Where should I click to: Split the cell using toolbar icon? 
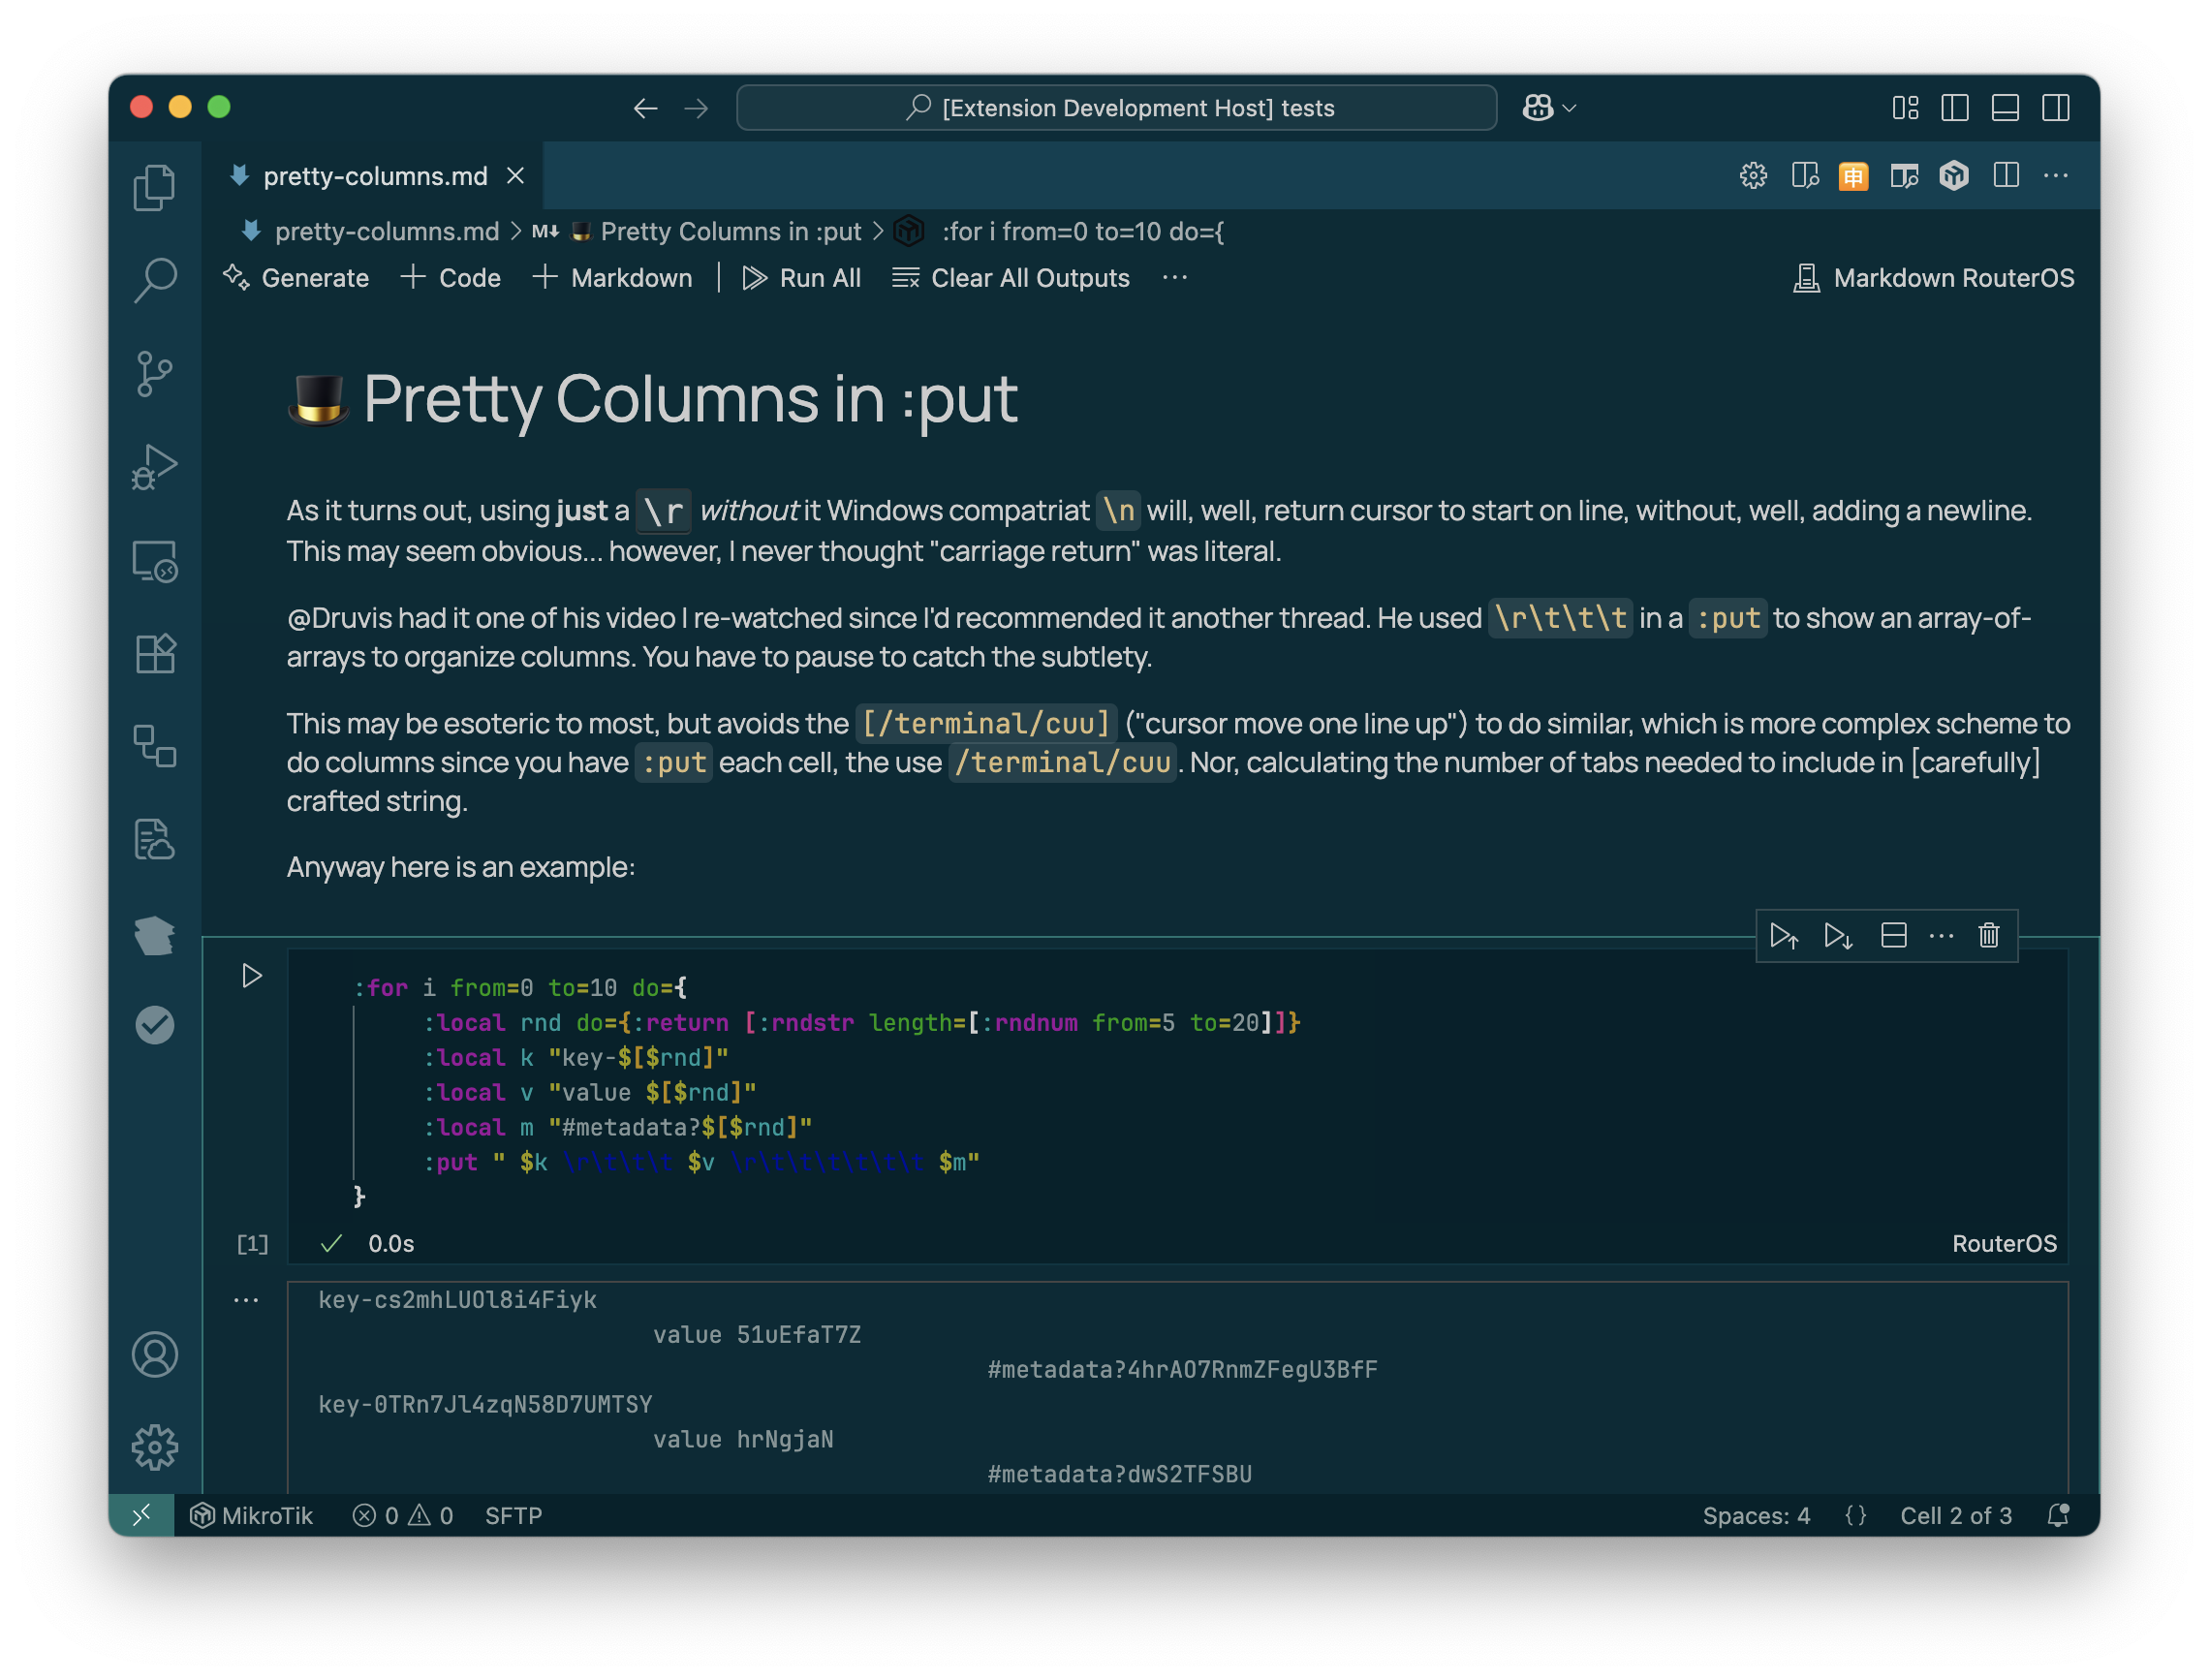coord(1893,935)
